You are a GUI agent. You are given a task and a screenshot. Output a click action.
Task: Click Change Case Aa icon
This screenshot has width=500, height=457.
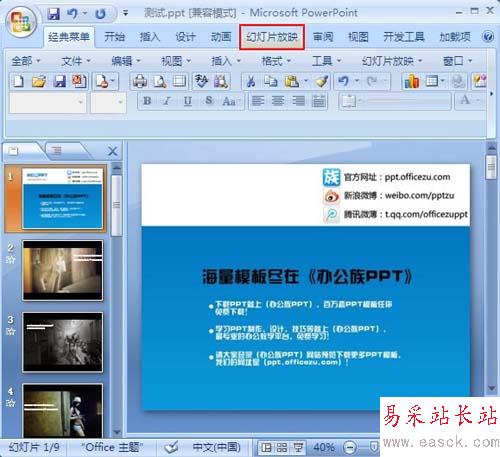pyautogui.click(x=229, y=101)
